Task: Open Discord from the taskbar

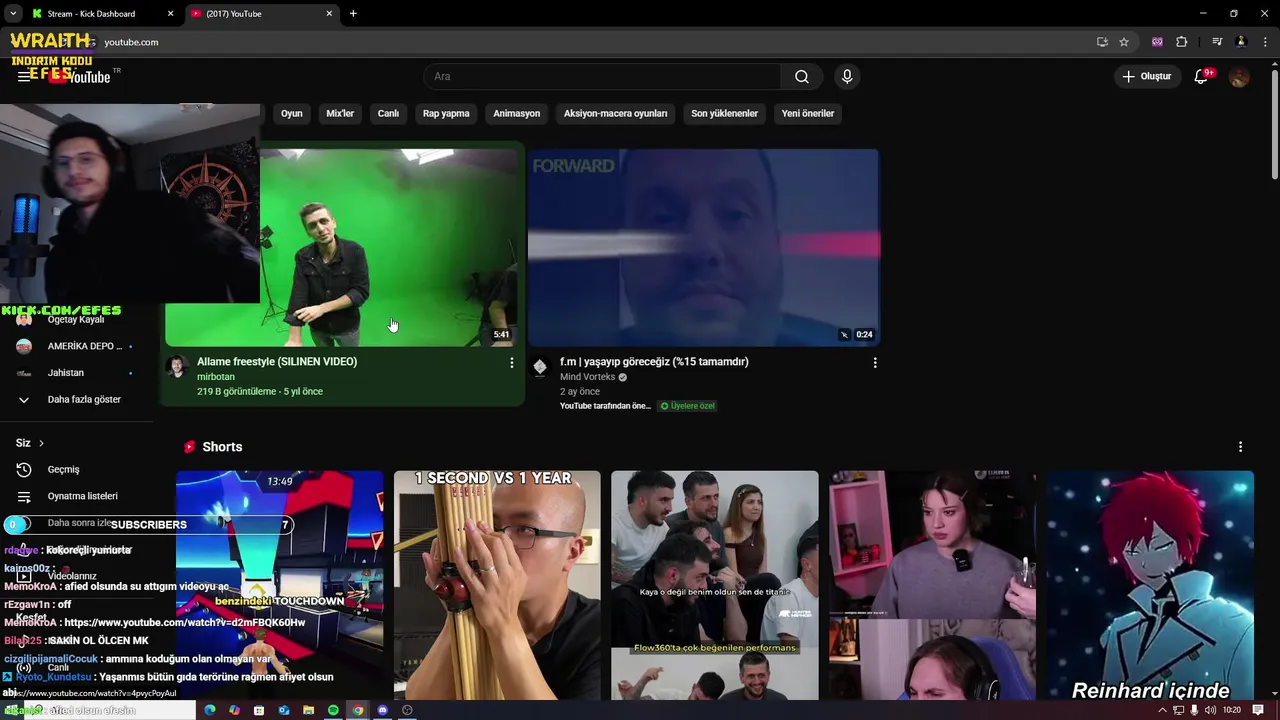Action: 382,710
